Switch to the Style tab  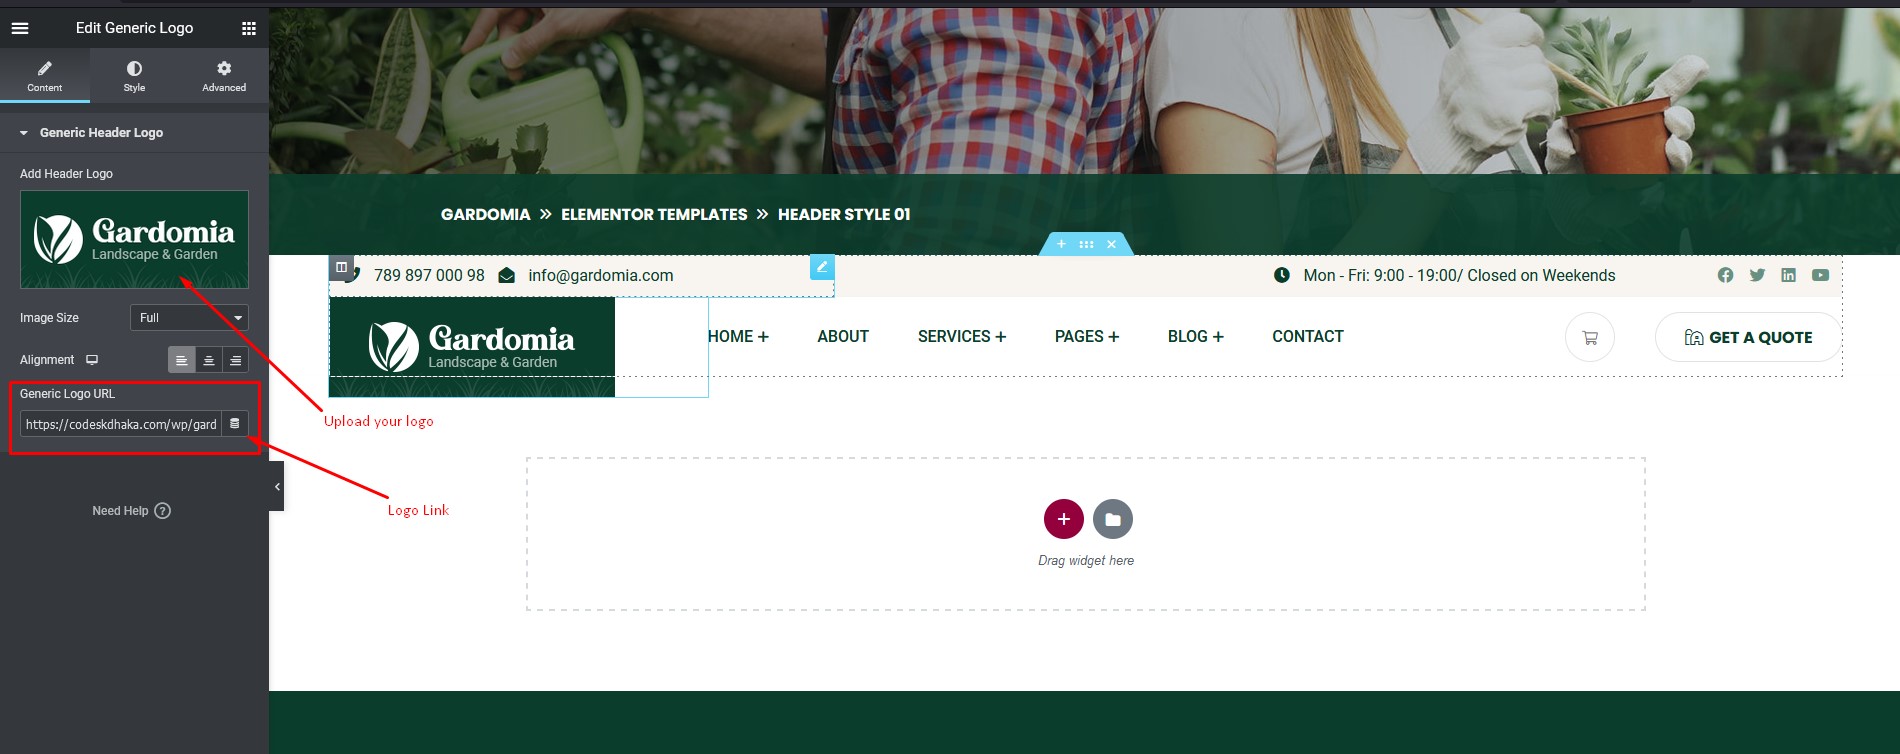(134, 76)
